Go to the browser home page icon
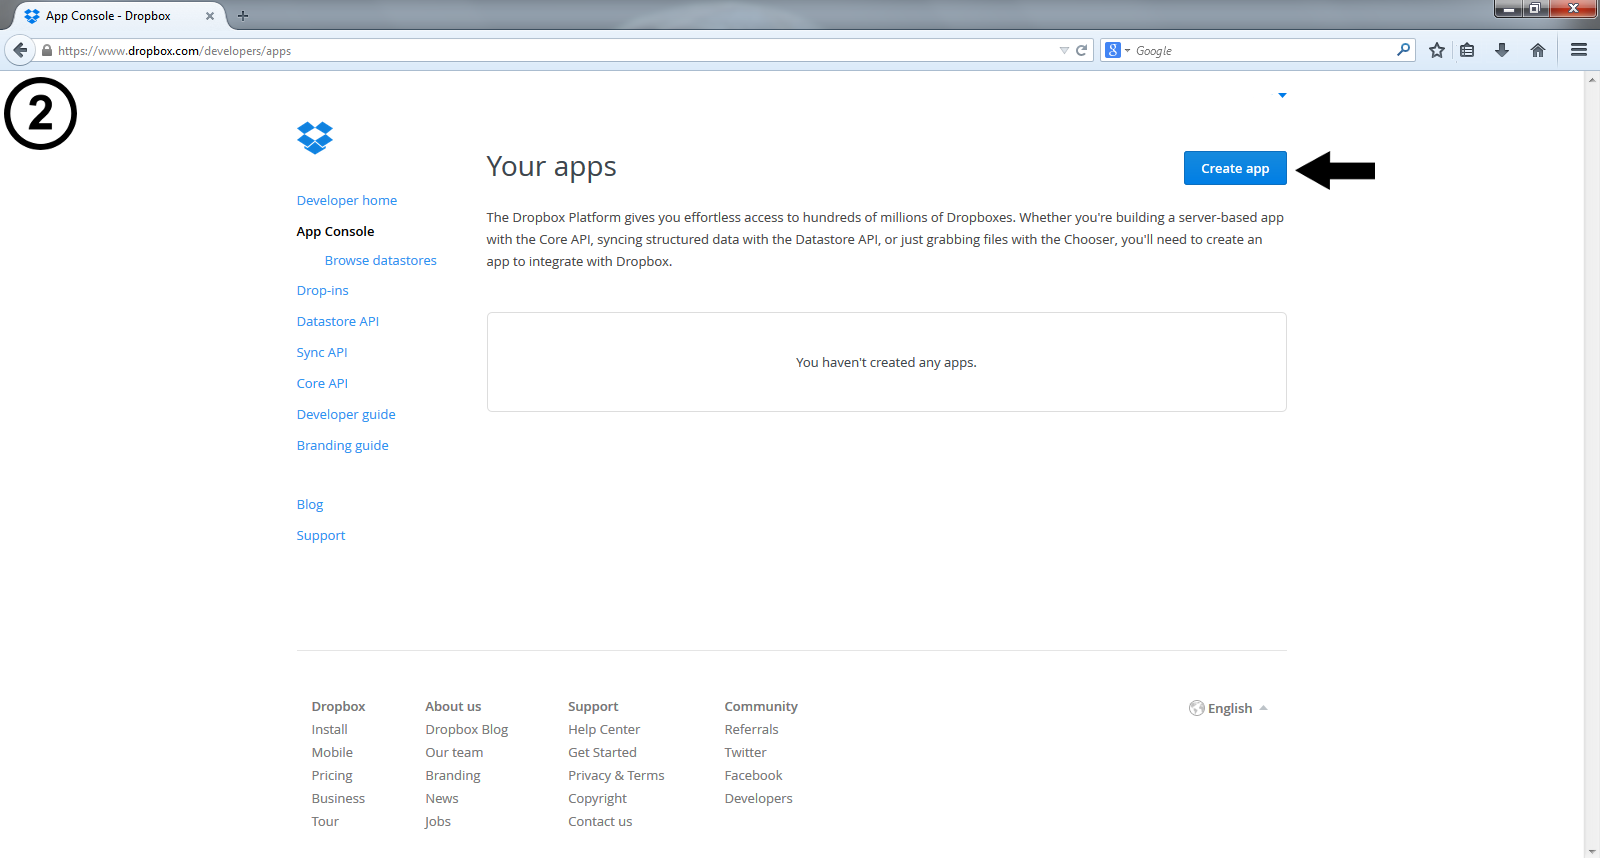The image size is (1600, 858). coord(1538,50)
